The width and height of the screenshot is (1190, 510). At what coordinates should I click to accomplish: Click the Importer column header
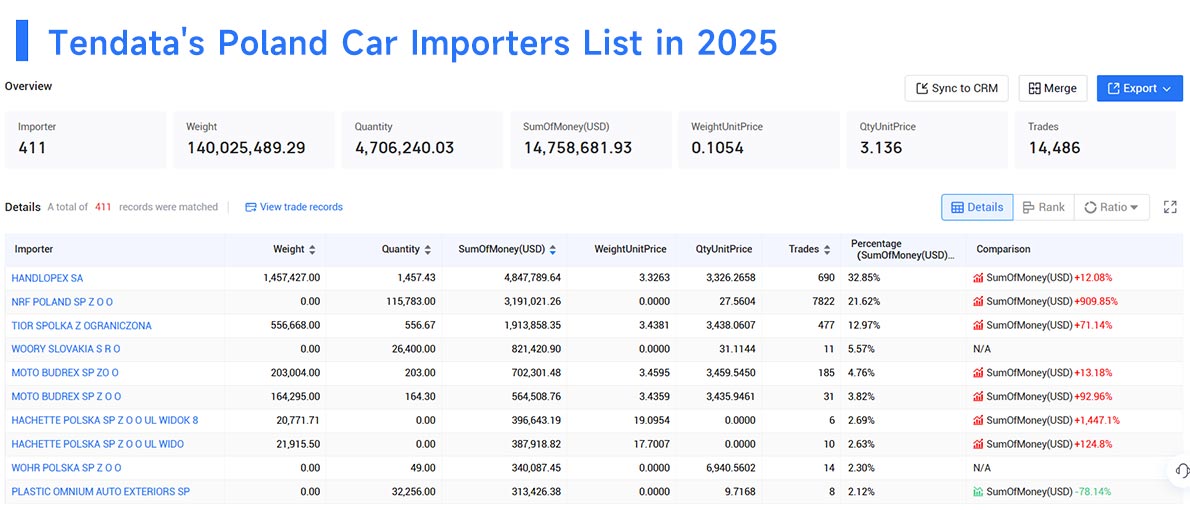tap(33, 249)
